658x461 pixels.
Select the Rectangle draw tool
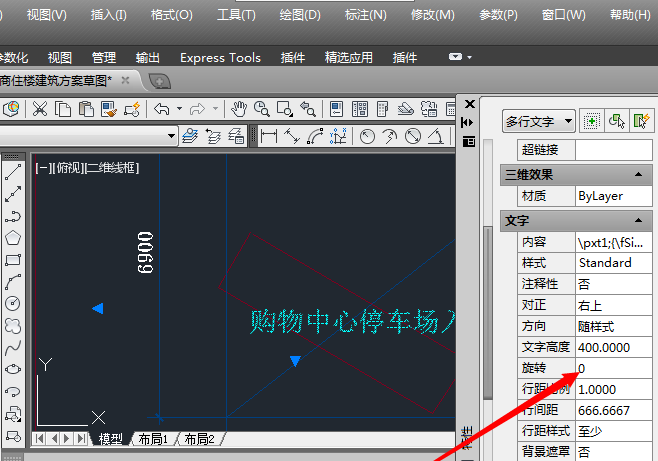coord(13,260)
